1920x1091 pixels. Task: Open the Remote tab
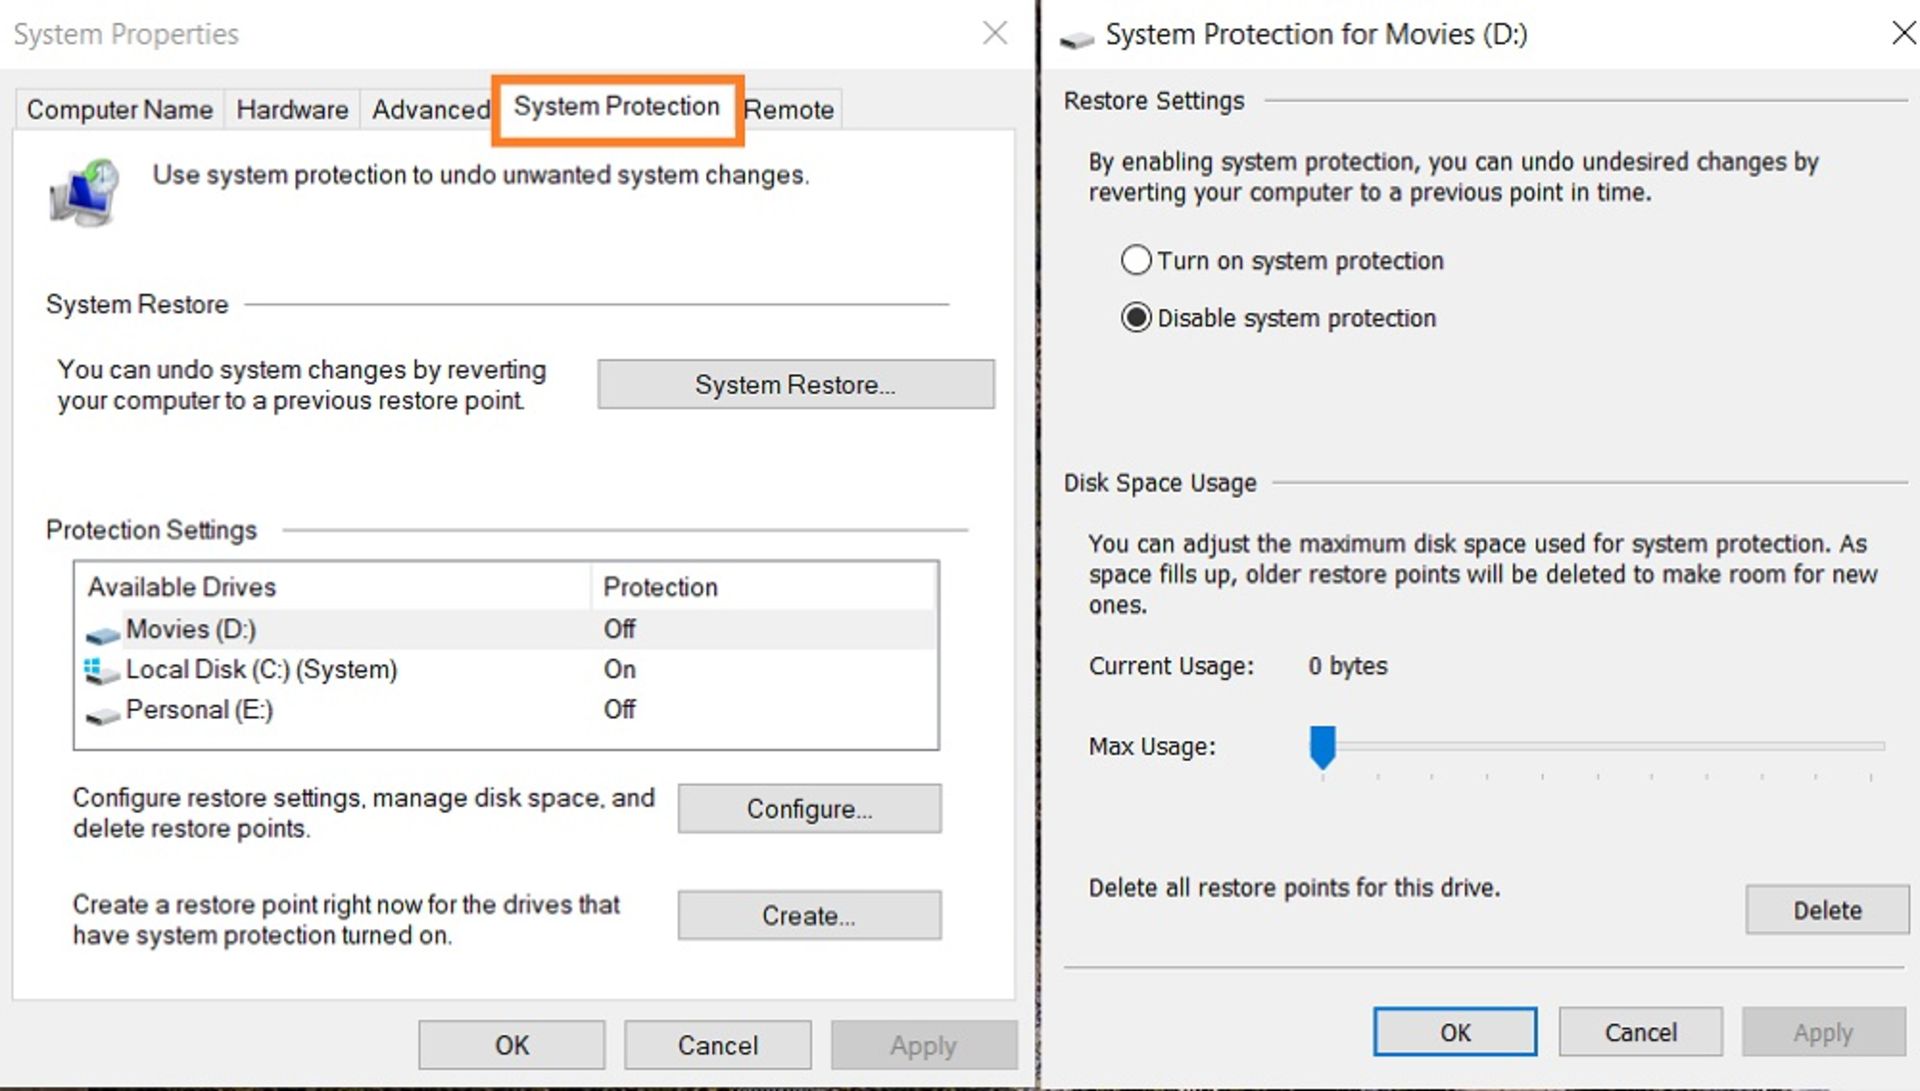[x=789, y=109]
